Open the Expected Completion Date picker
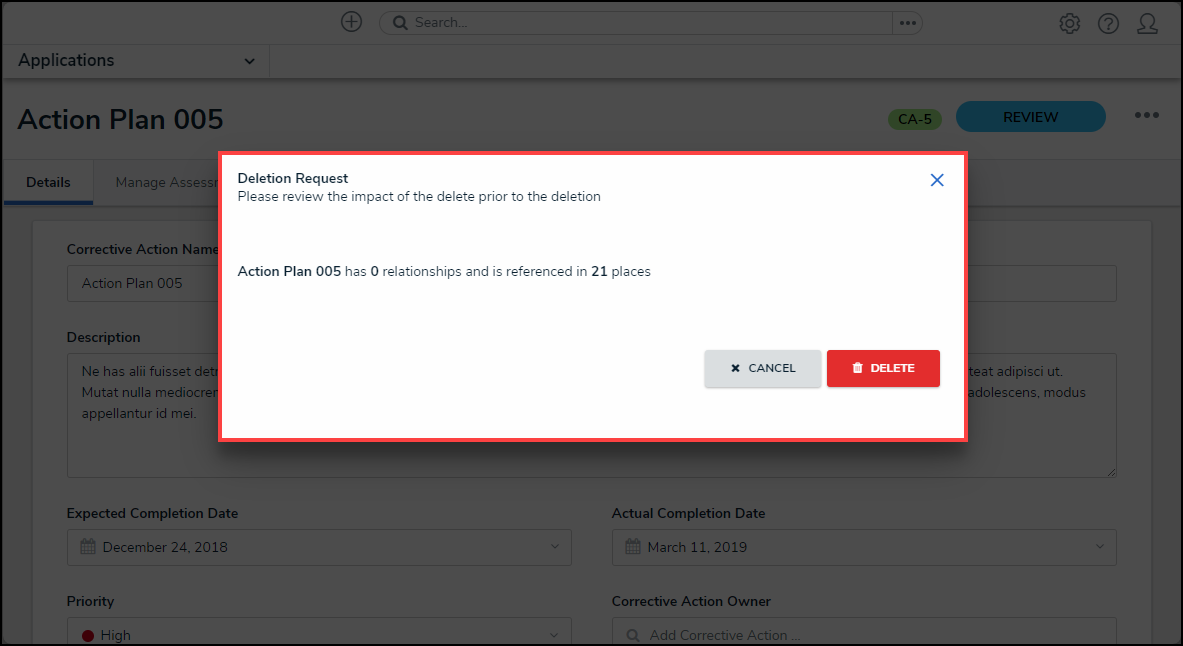Image resolution: width=1183 pixels, height=646 pixels. 319,547
